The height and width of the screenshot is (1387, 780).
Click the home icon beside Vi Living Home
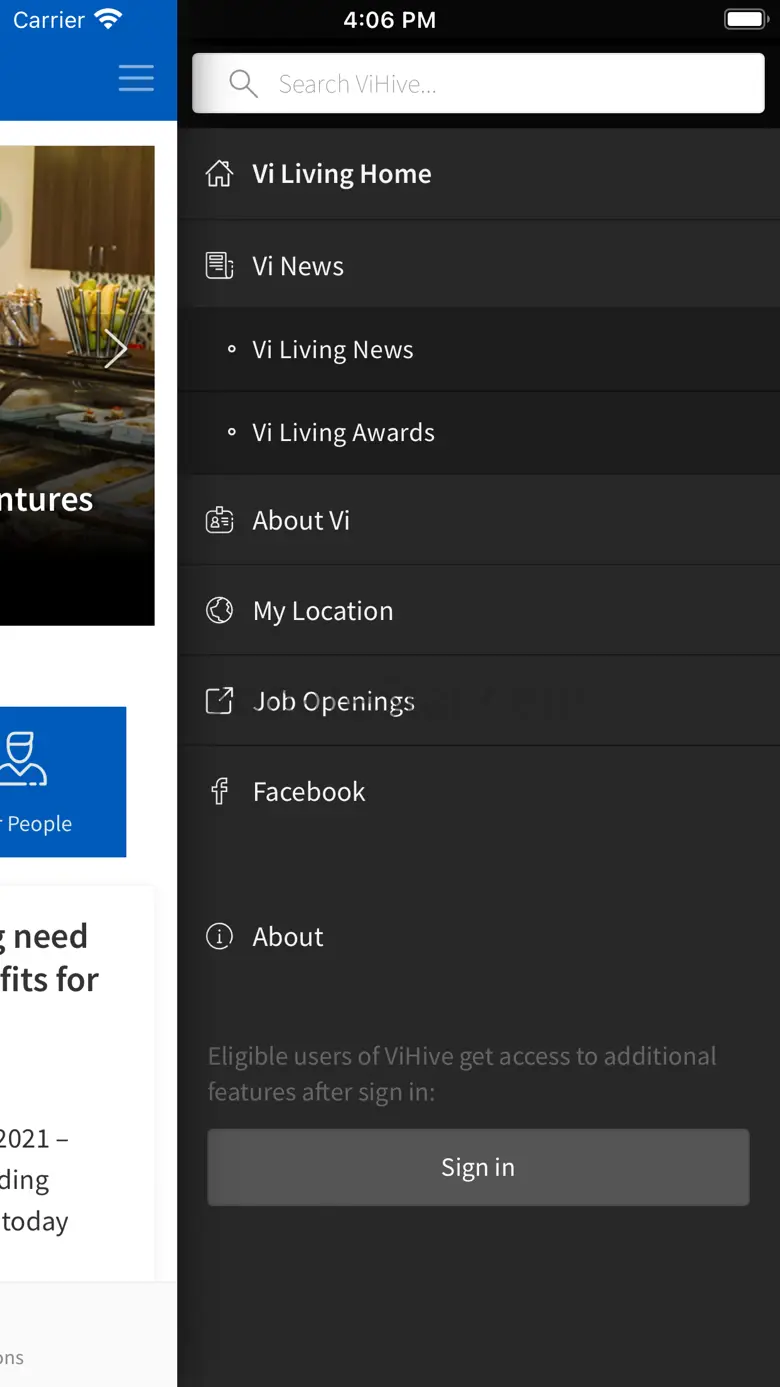219,174
